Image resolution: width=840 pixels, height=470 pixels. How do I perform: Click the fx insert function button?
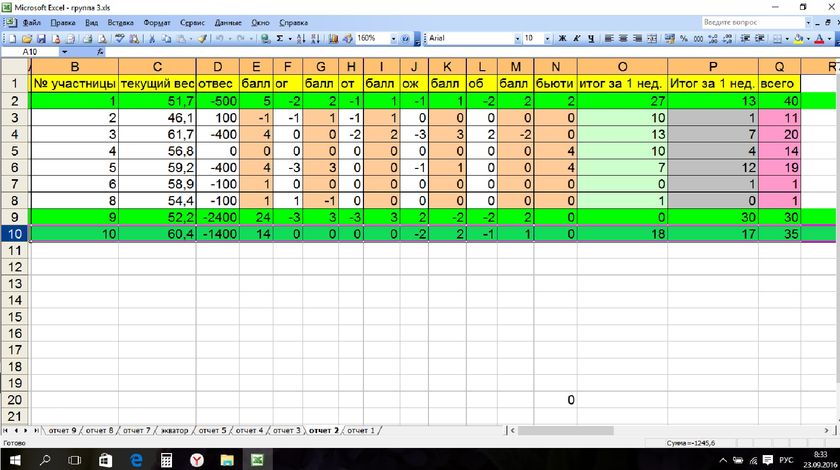click(x=100, y=52)
